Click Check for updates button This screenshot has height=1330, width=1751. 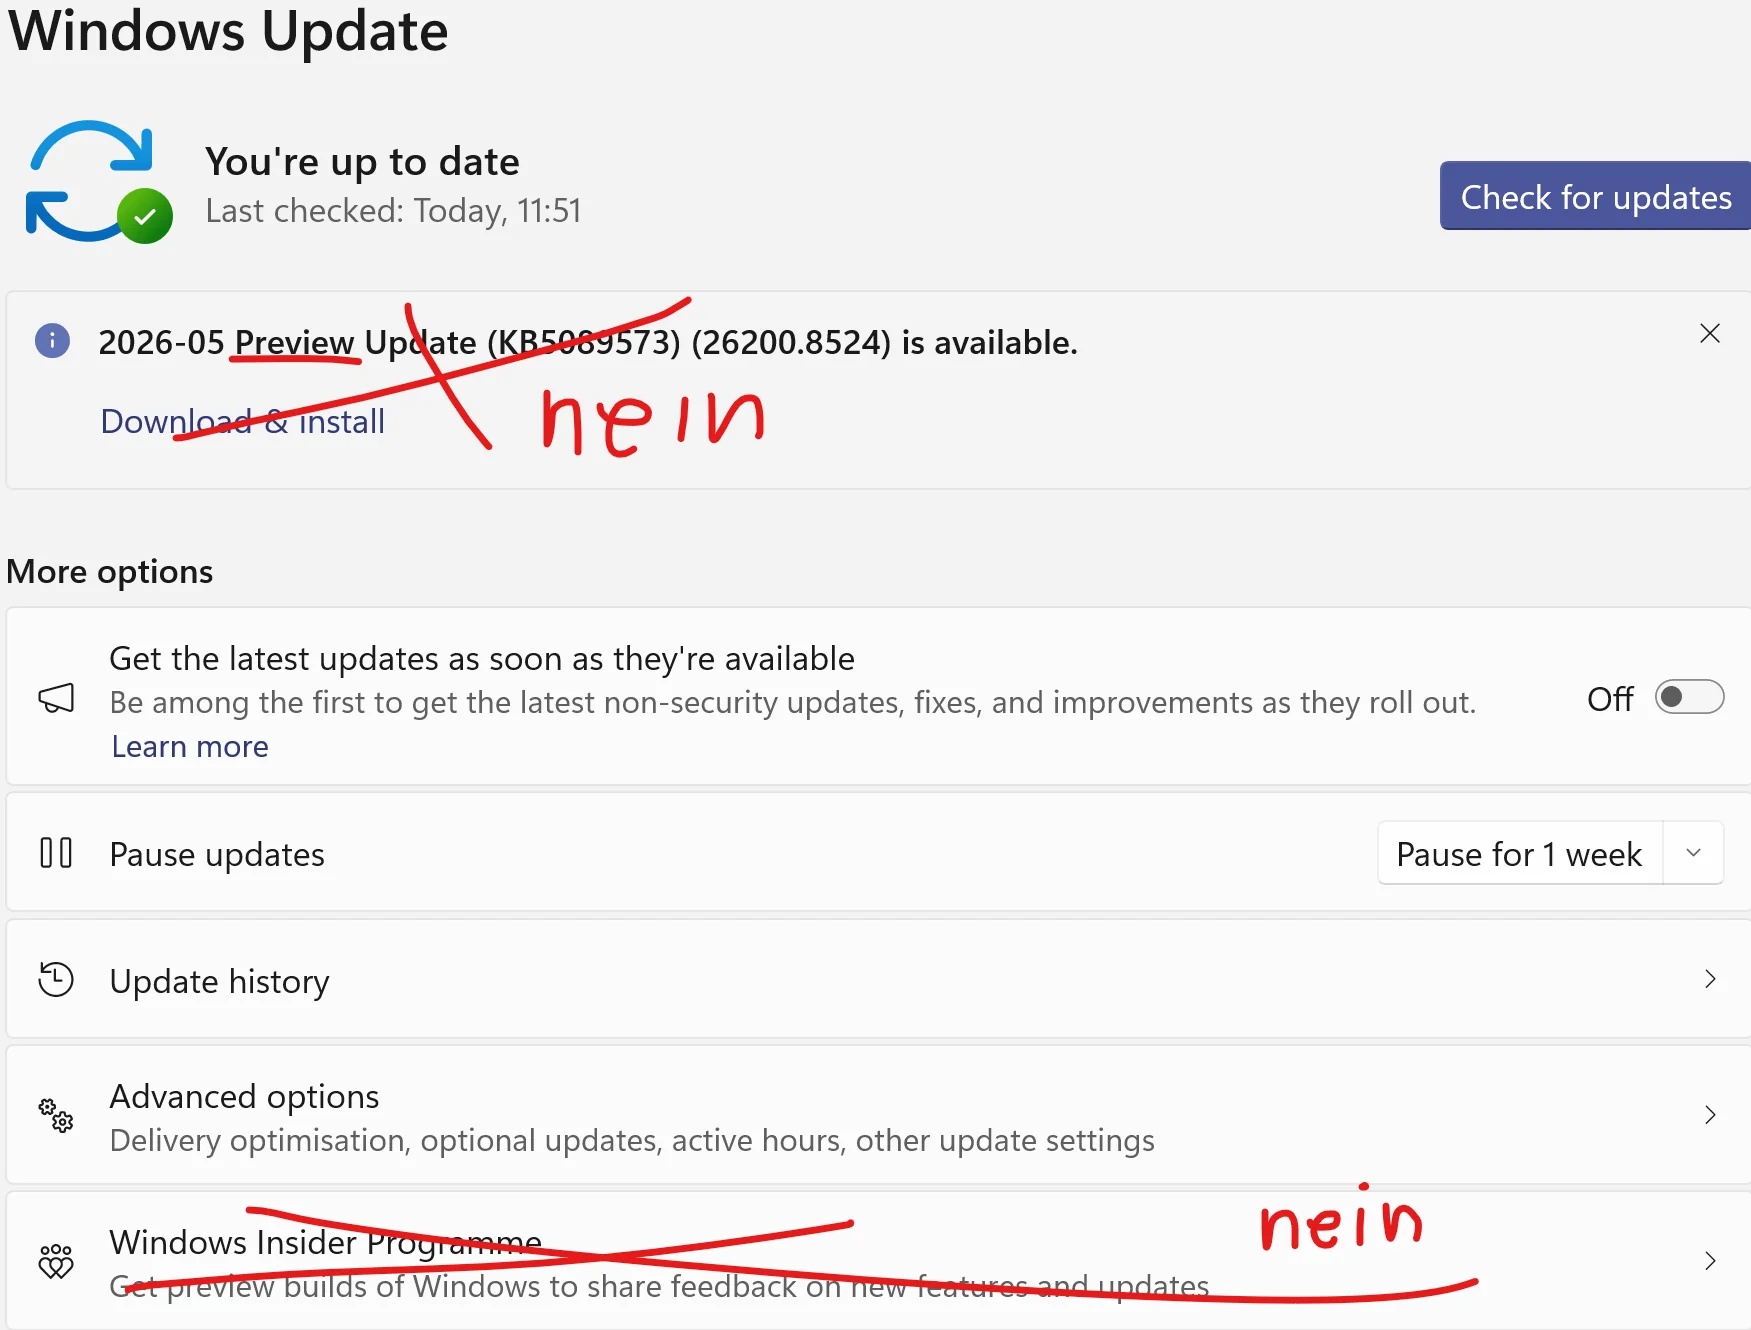1596,196
